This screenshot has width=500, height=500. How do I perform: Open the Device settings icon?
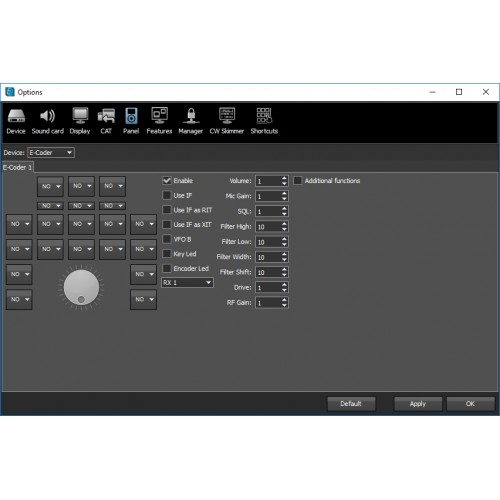click(16, 121)
